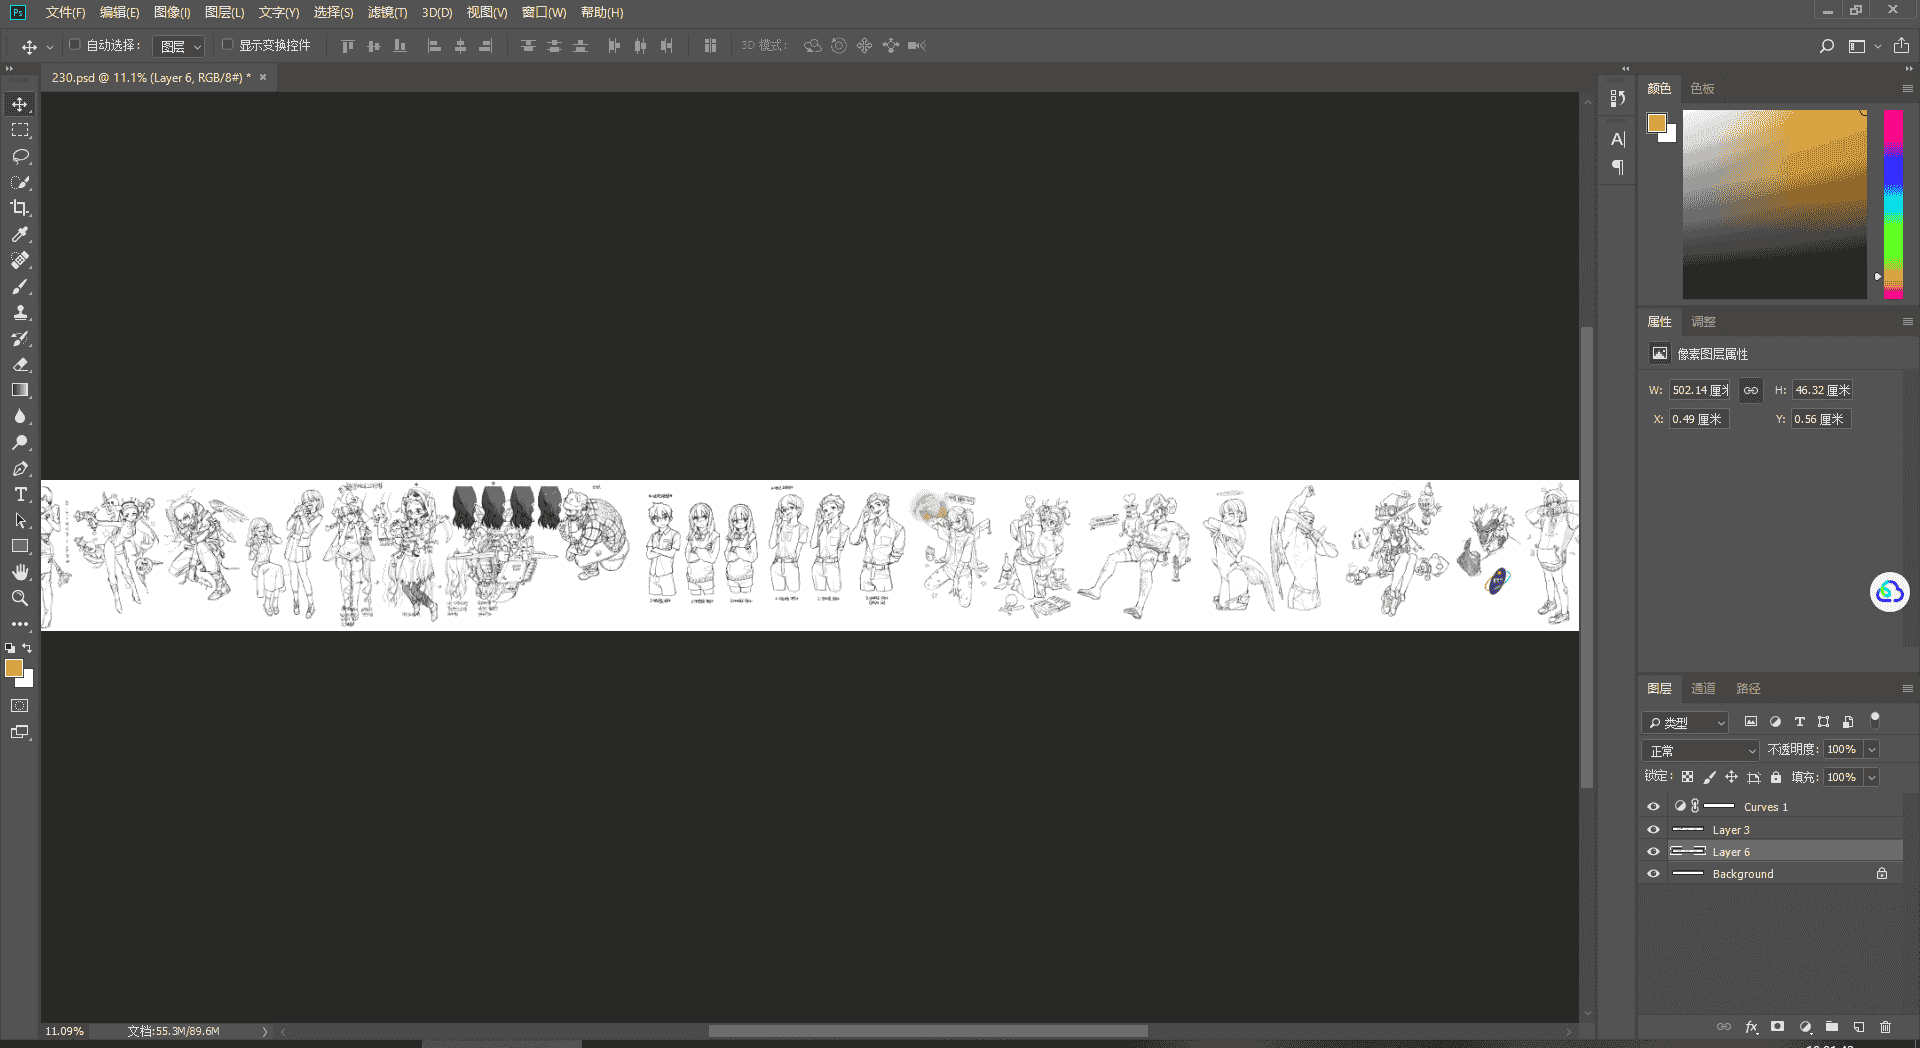Viewport: 1920px width, 1048px height.
Task: Click the hue spectrum slider
Action: tap(1893, 204)
